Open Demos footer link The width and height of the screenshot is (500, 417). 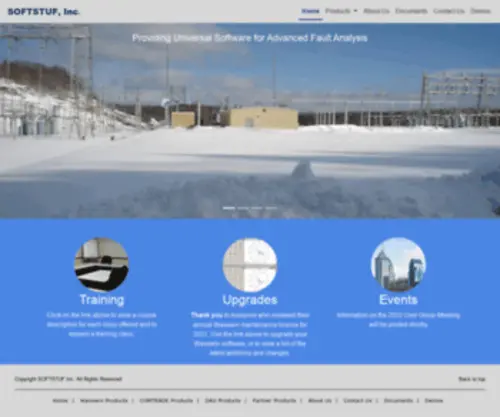434,400
